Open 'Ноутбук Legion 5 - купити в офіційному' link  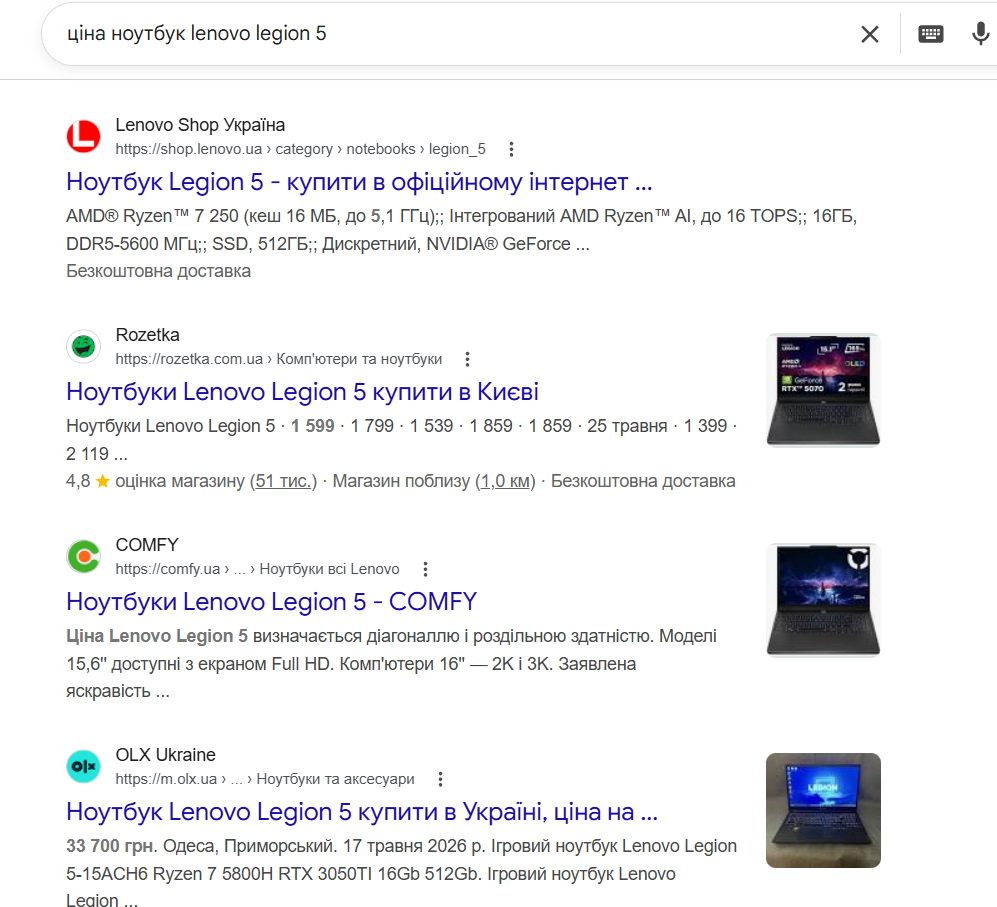pos(359,182)
